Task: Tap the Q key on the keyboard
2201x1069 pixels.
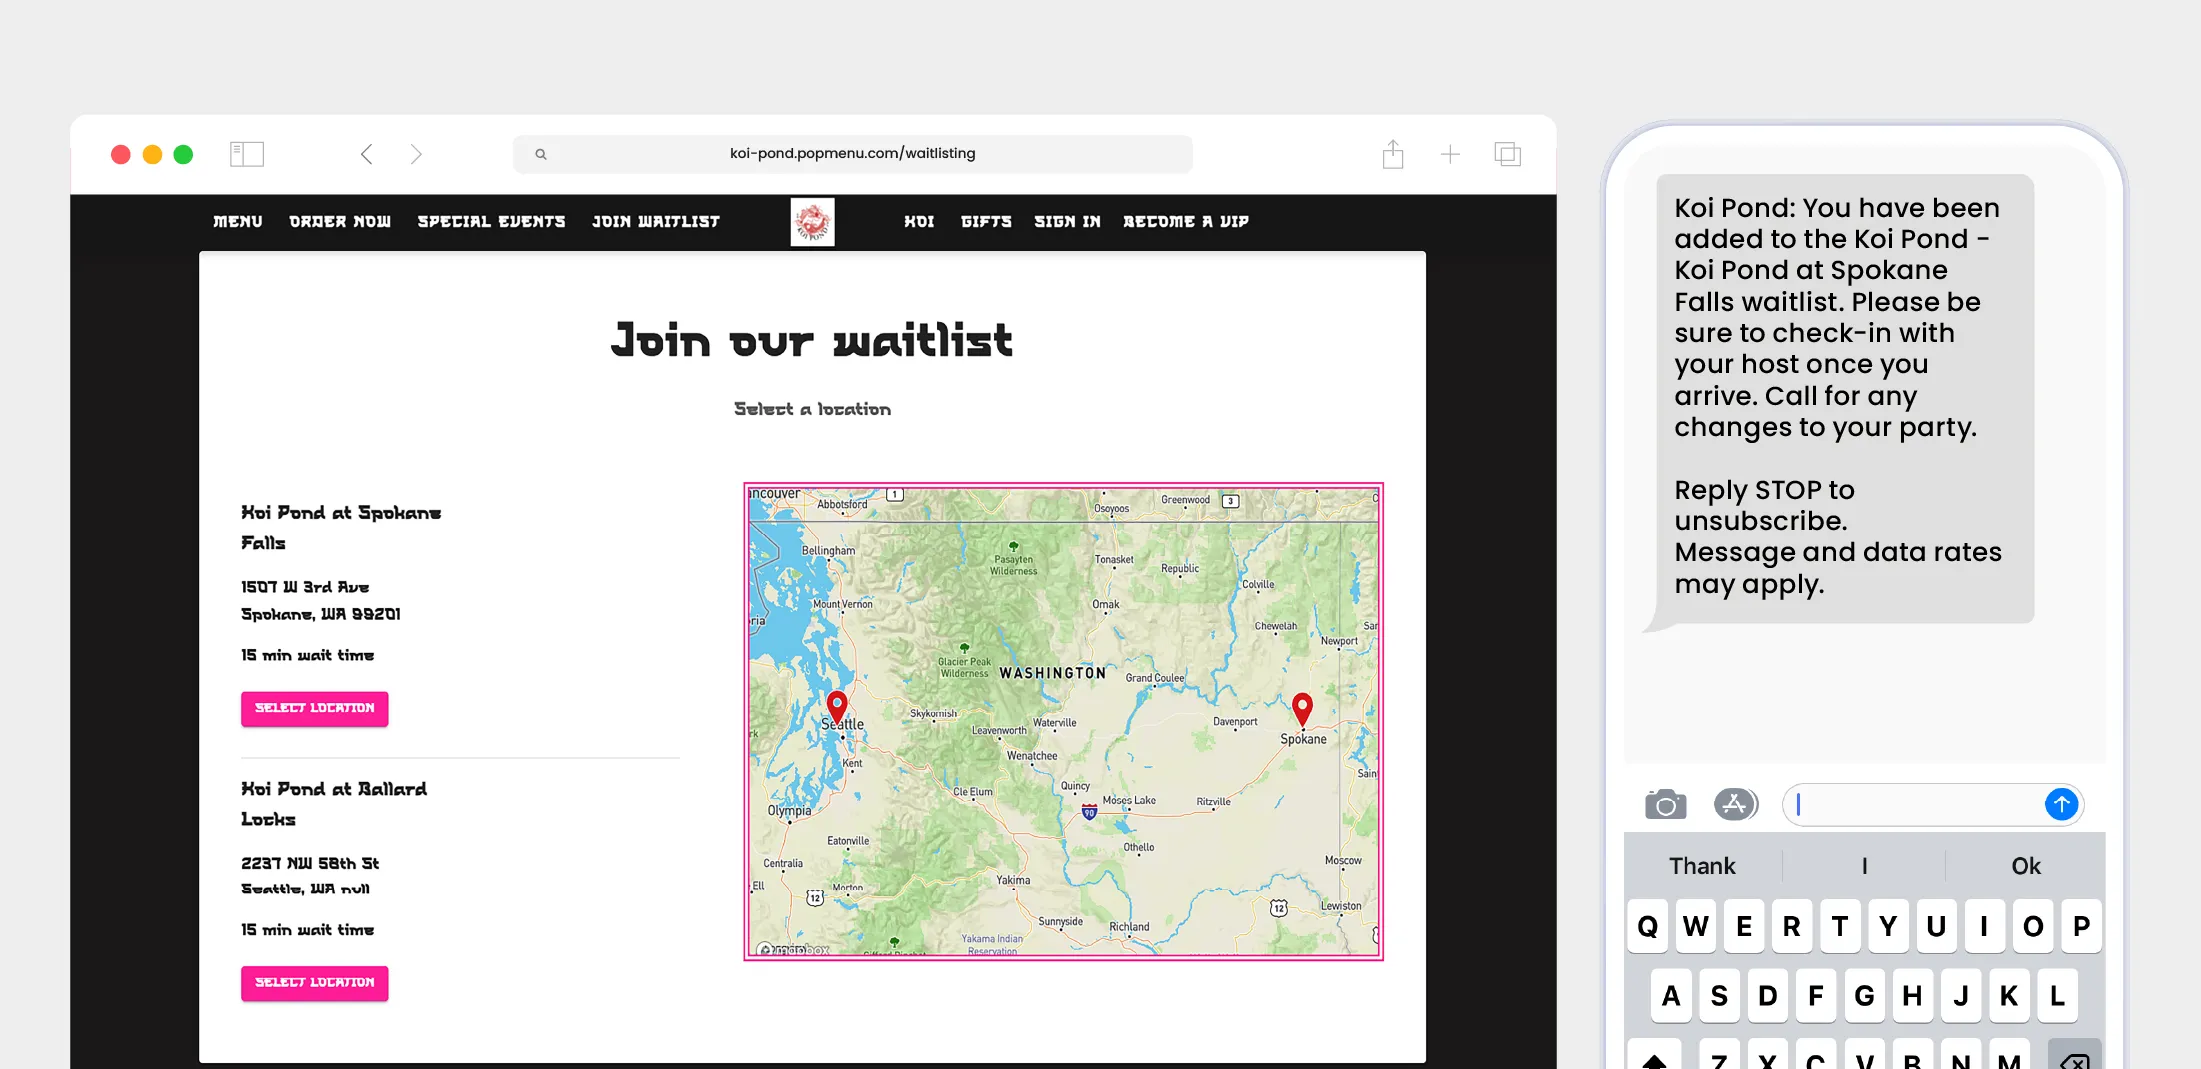Action: tap(1647, 926)
